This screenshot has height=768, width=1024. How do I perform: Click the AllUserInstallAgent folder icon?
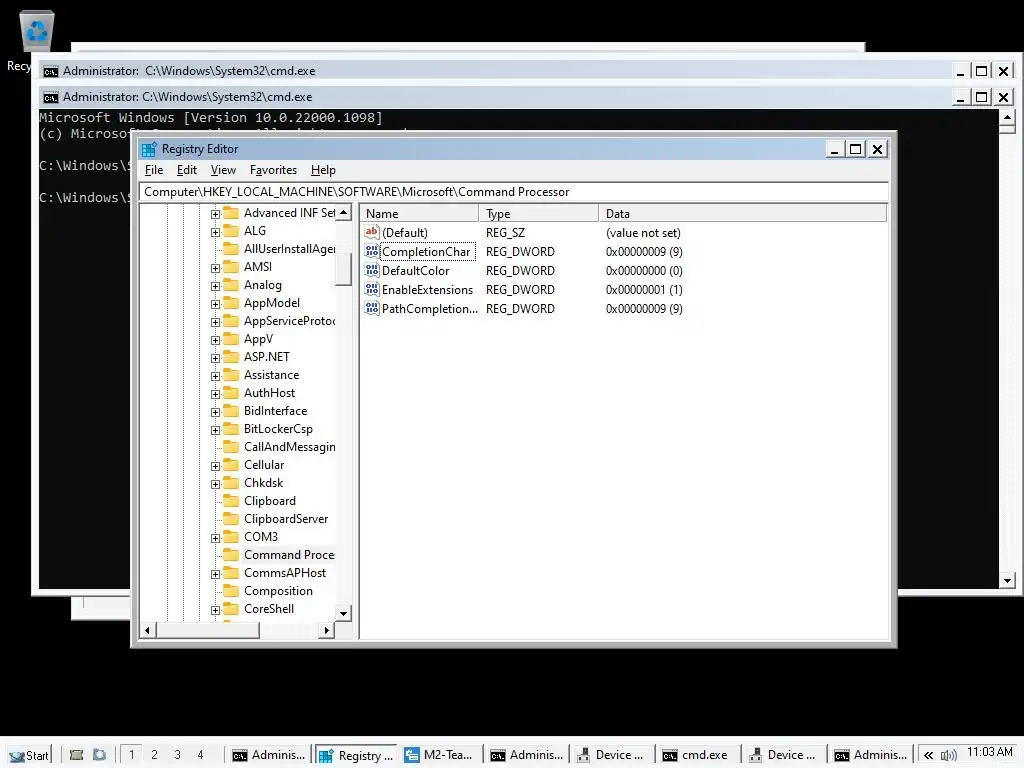231,249
